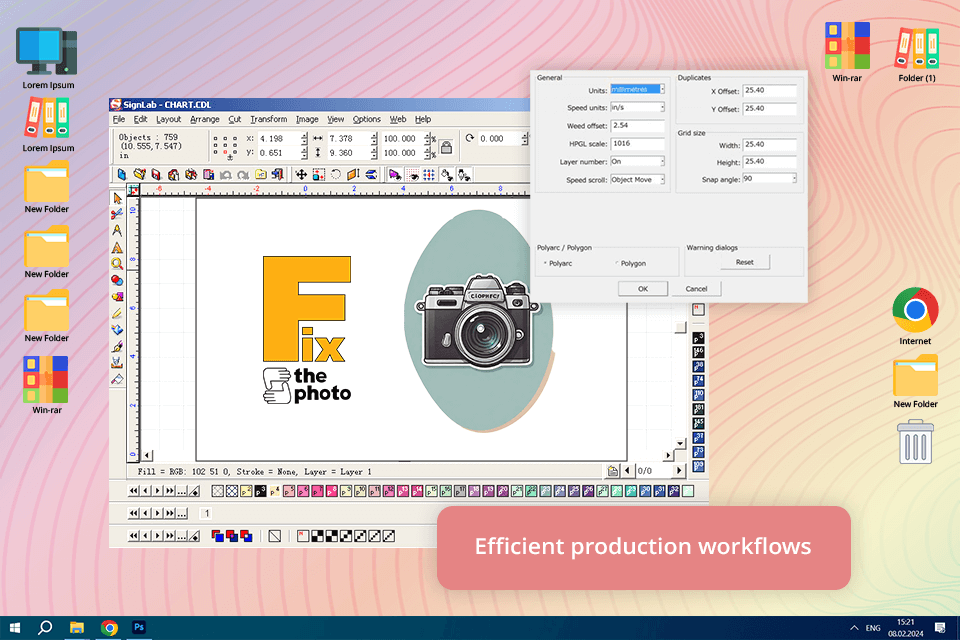Click the rotation angle field

[499, 139]
